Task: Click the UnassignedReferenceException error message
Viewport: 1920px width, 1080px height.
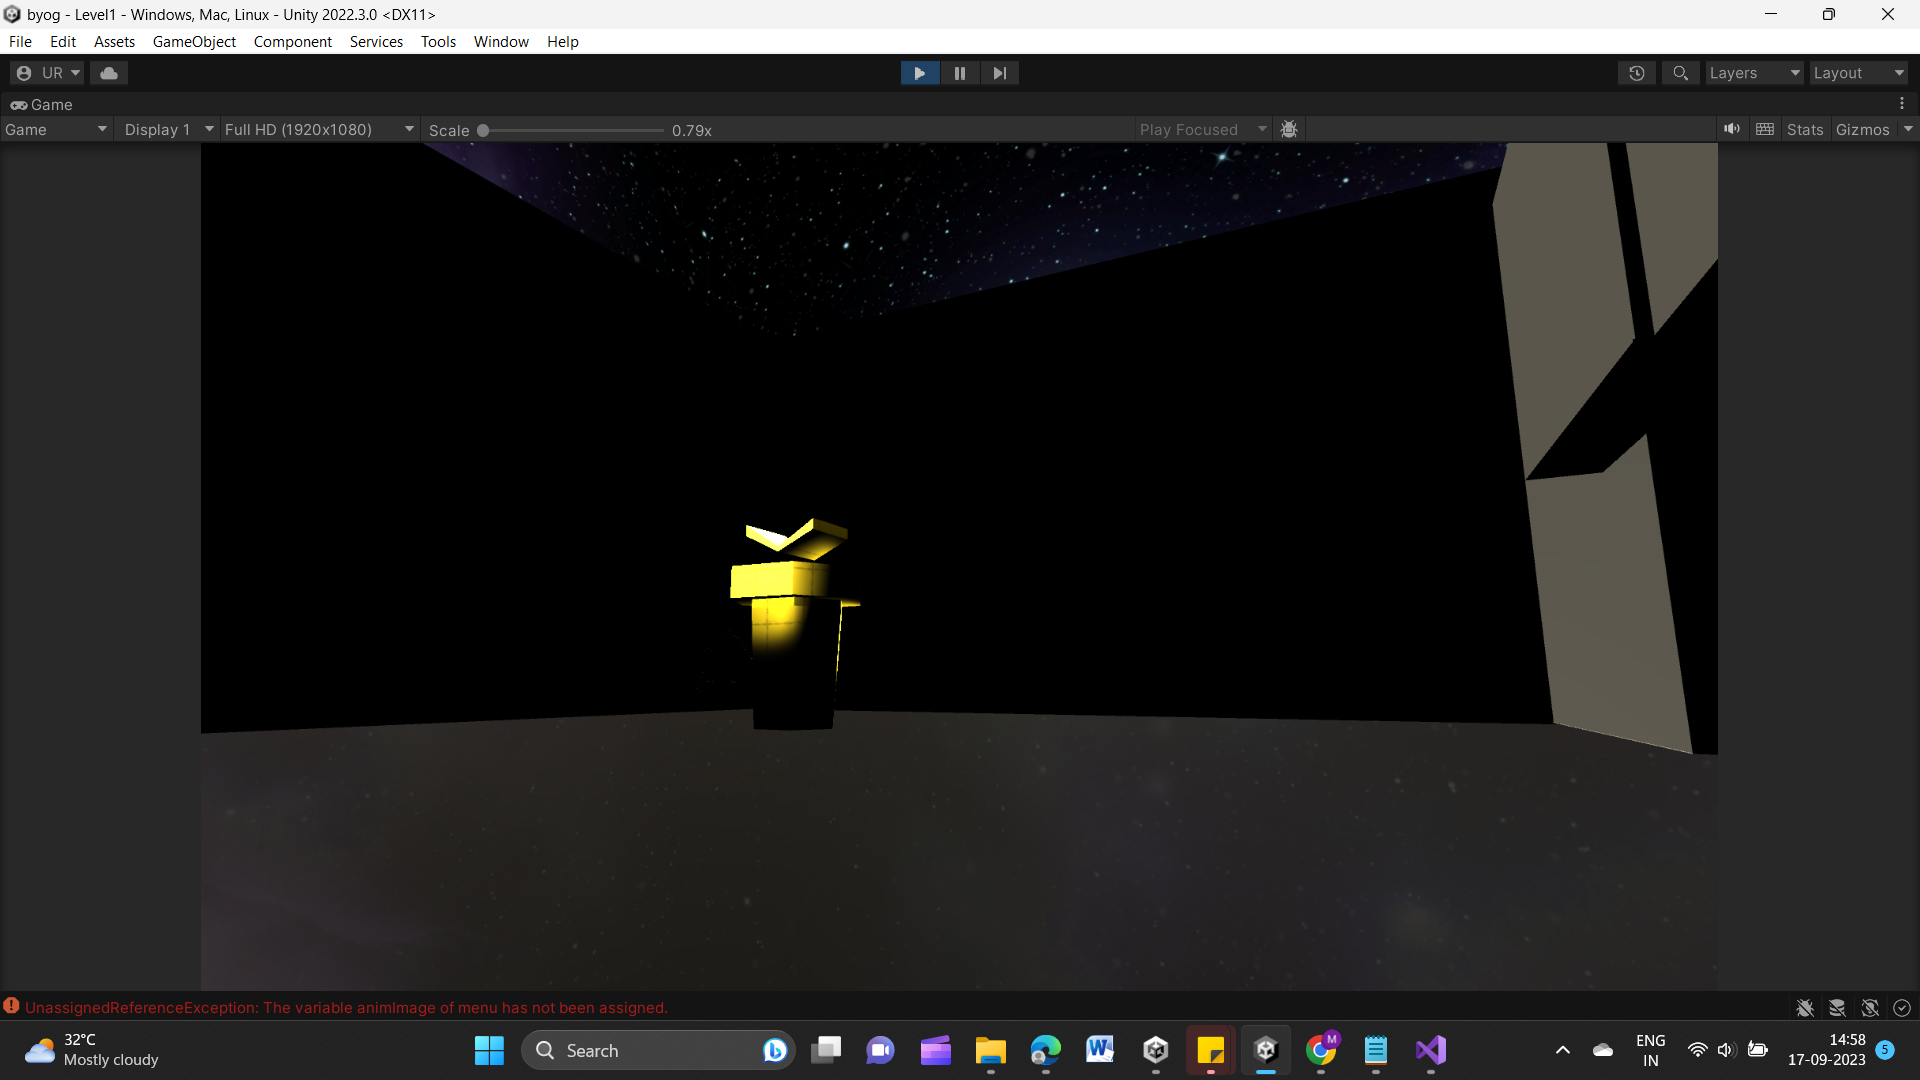Action: 346,1008
